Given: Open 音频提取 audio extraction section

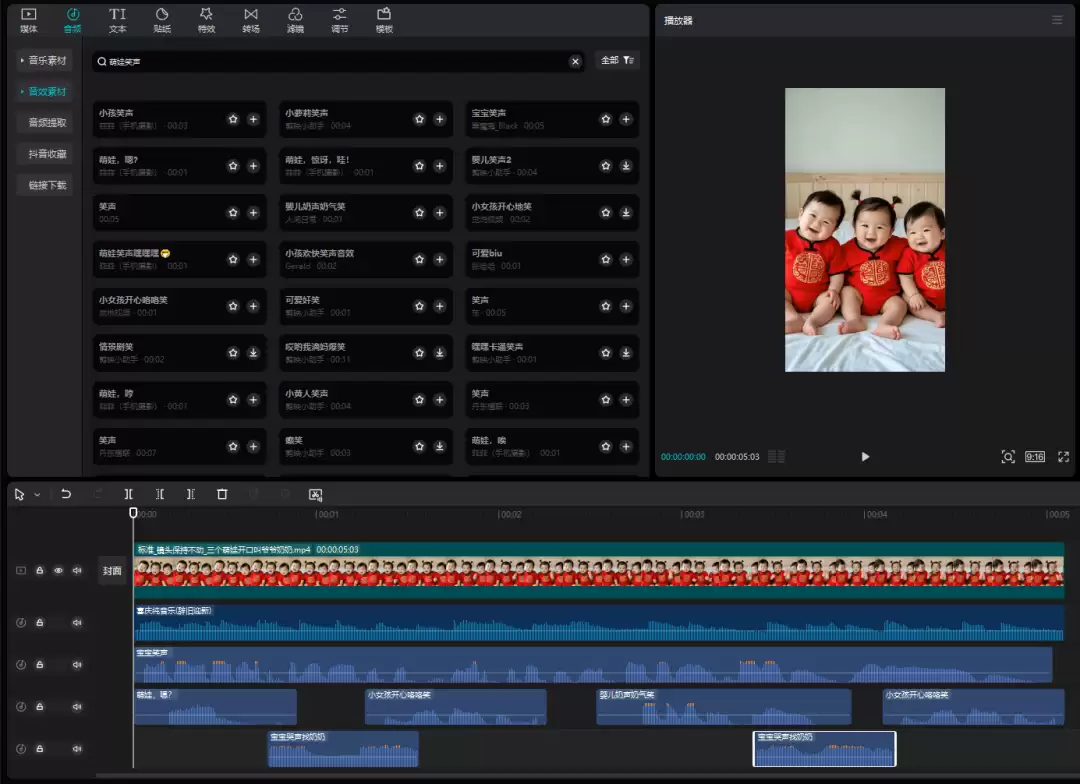Looking at the screenshot, I should (x=47, y=123).
